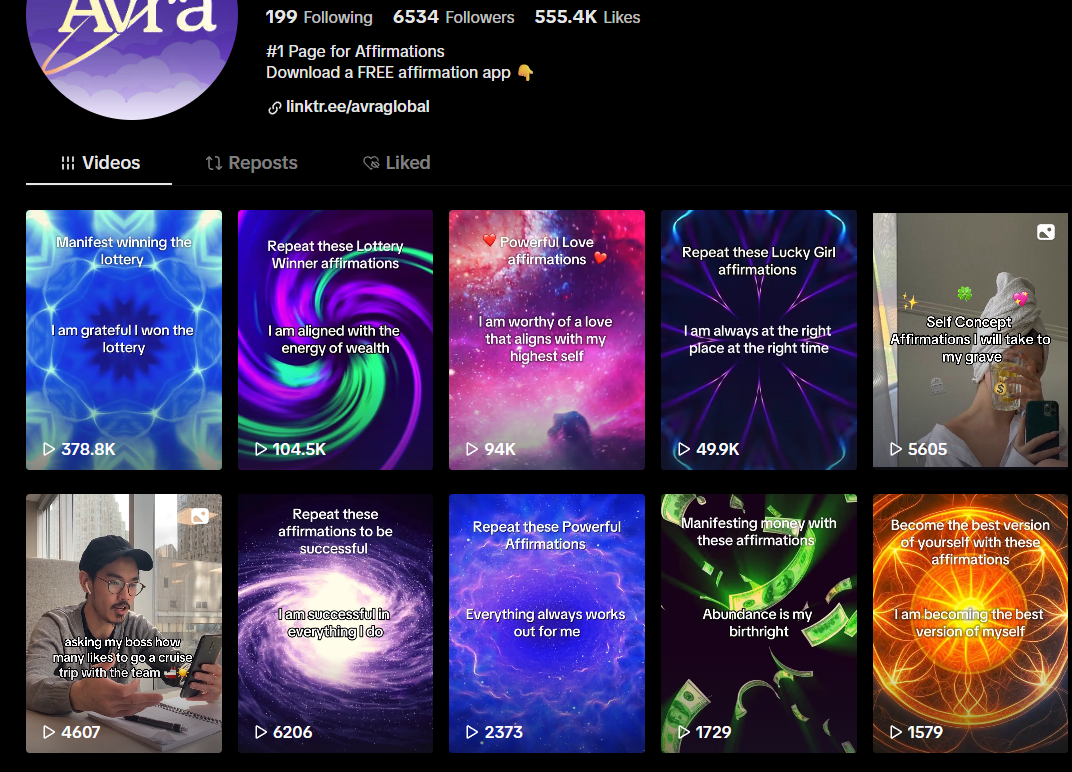
Task: Open the Powerful Love affirmations video
Action: pos(547,340)
